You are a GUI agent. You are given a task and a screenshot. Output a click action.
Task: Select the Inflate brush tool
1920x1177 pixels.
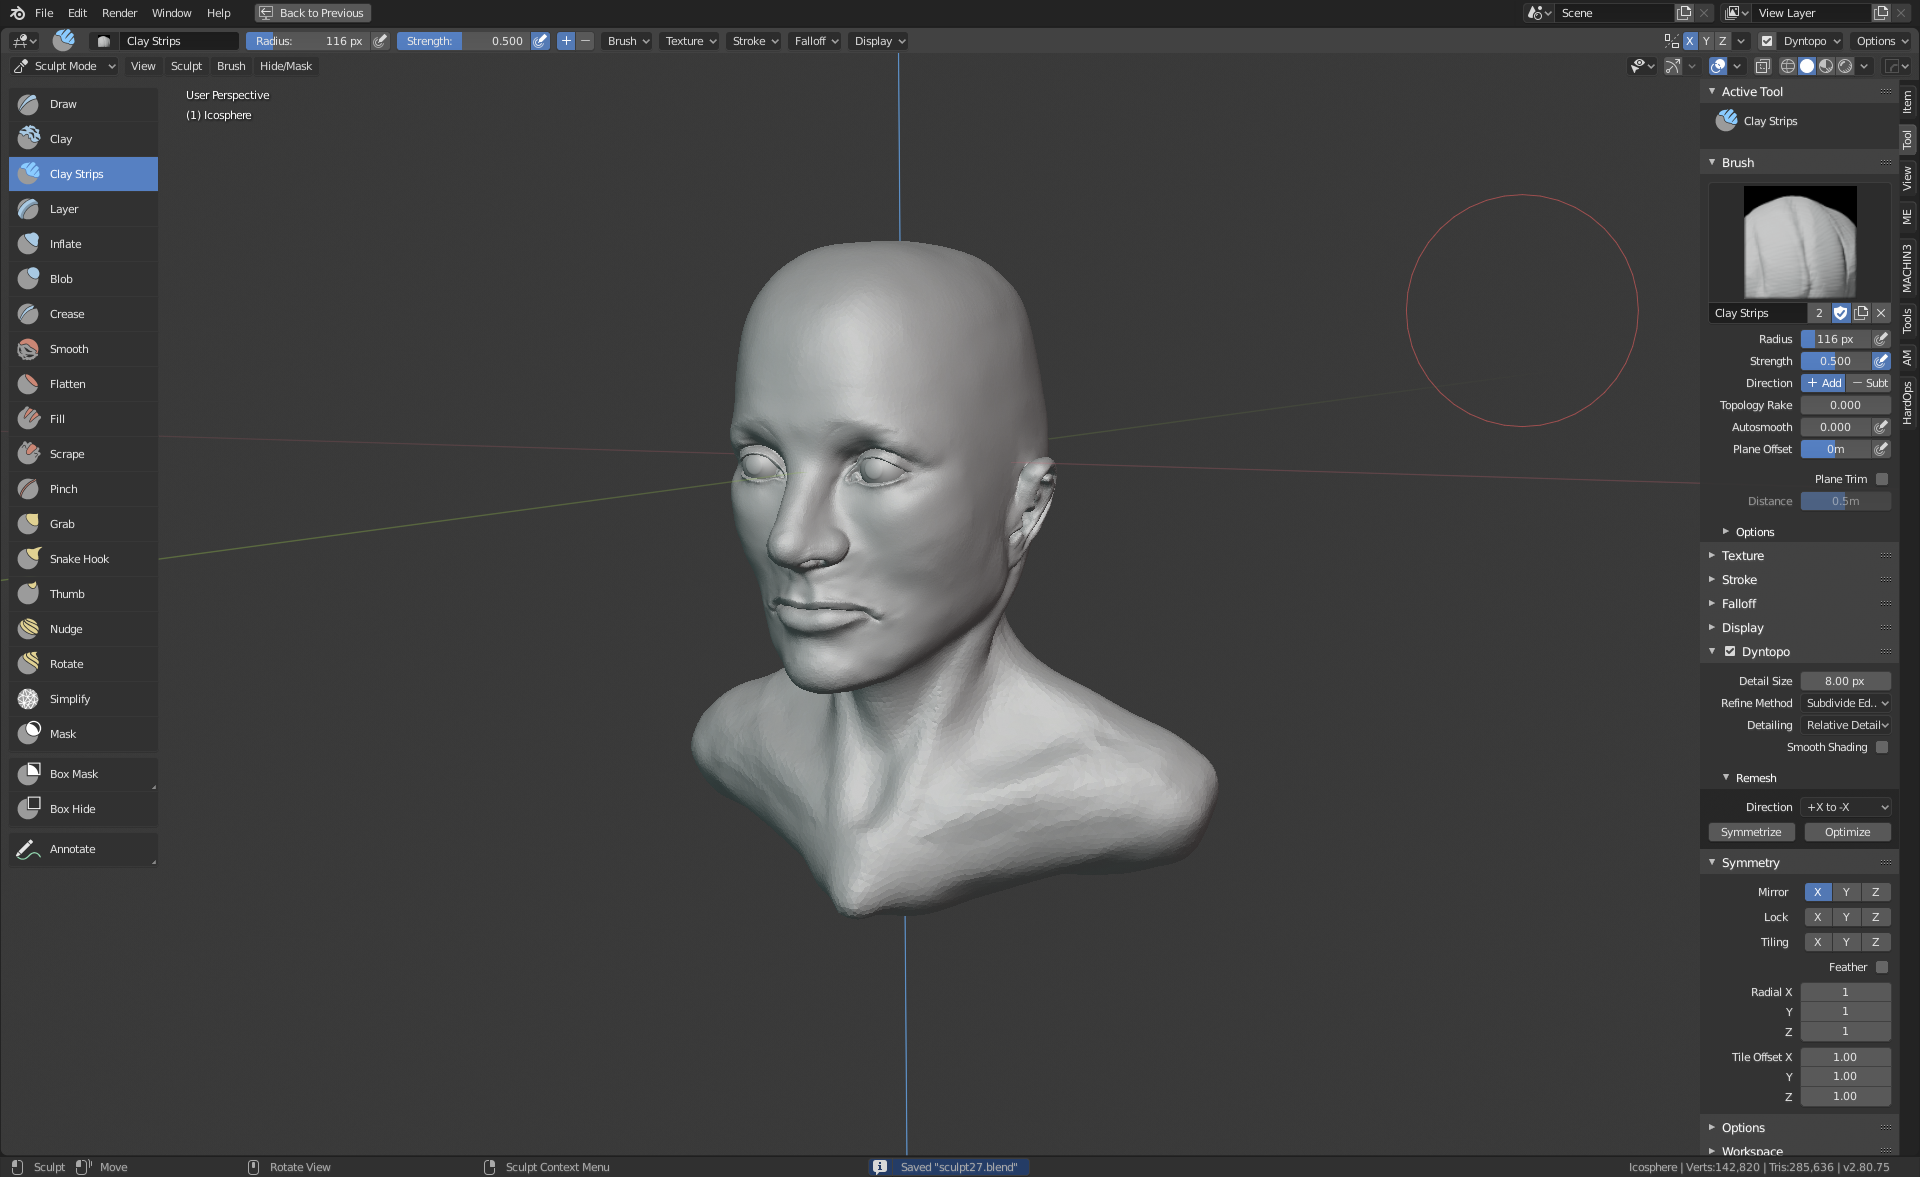tap(66, 244)
